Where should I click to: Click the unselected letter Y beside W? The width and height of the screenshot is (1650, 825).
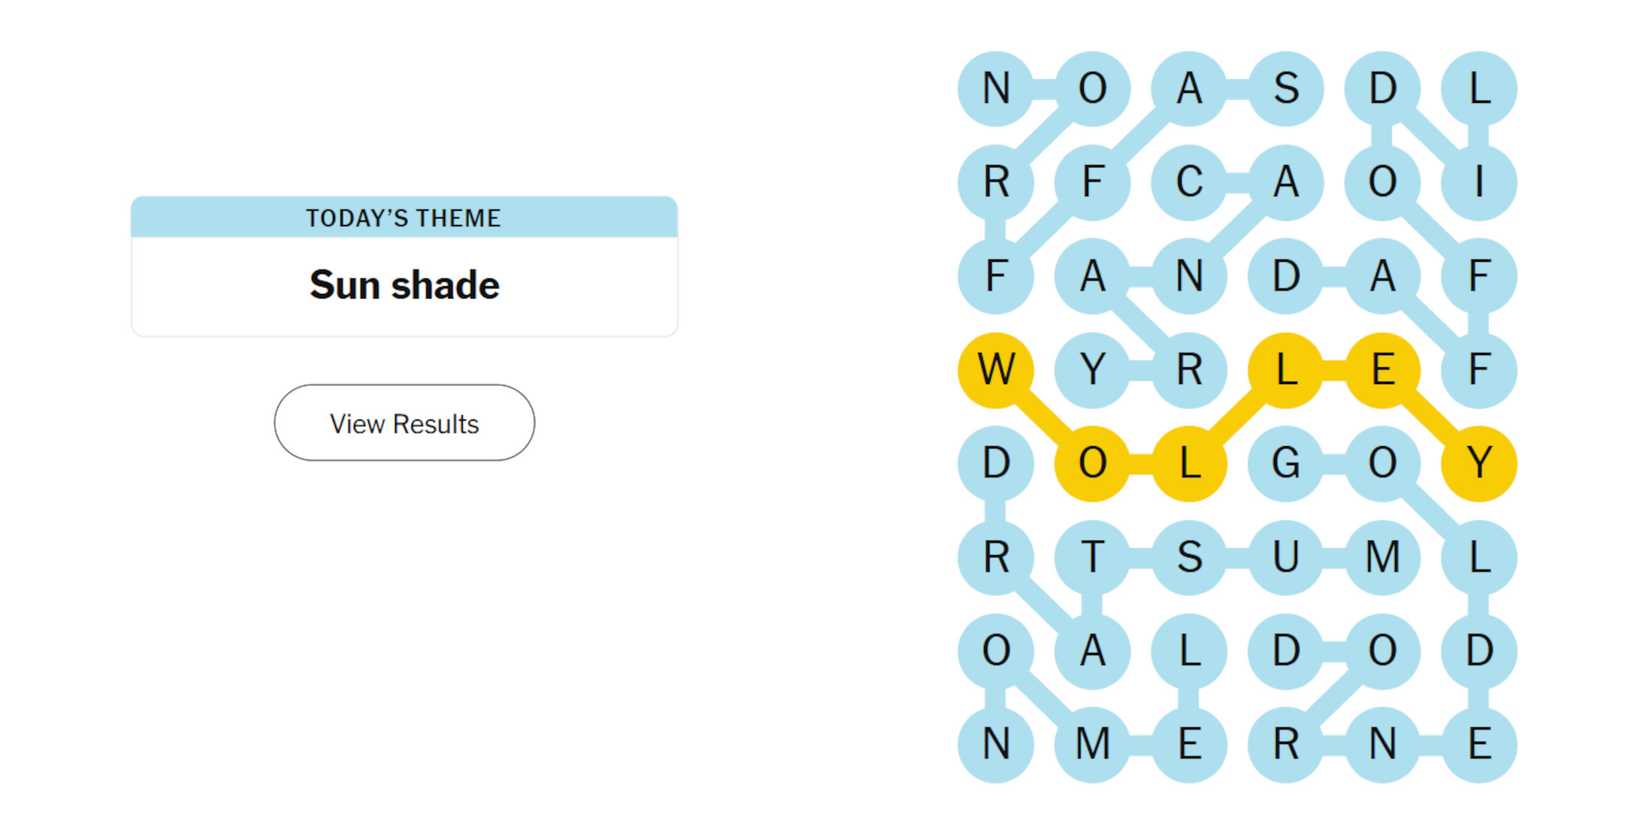click(x=1092, y=370)
